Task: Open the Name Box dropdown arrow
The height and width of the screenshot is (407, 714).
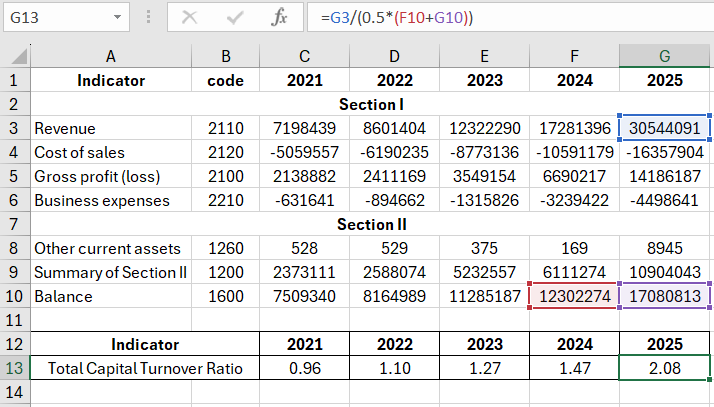Action: coord(117,17)
